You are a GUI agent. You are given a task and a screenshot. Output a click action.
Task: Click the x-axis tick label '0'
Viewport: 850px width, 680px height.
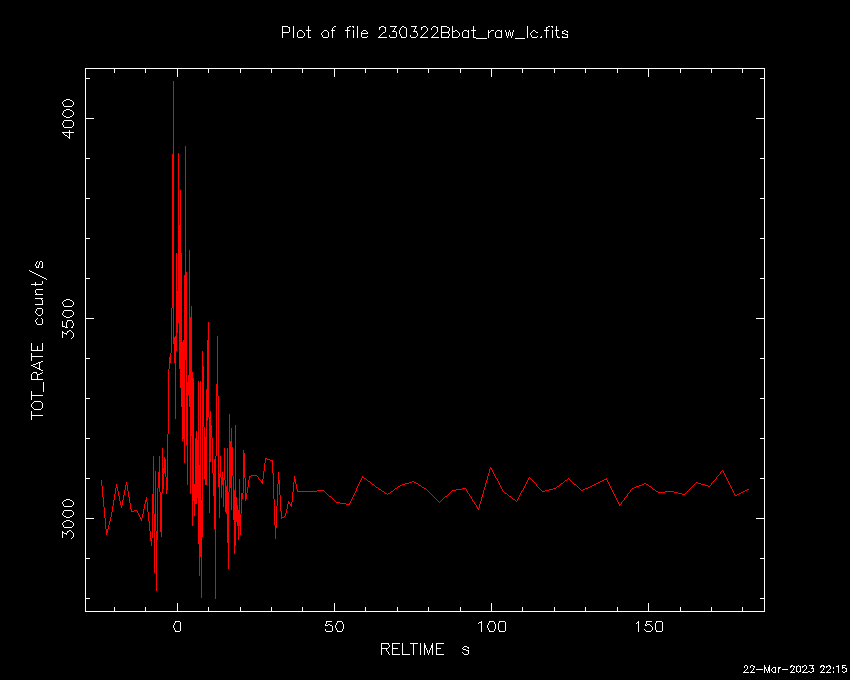tap(177, 627)
